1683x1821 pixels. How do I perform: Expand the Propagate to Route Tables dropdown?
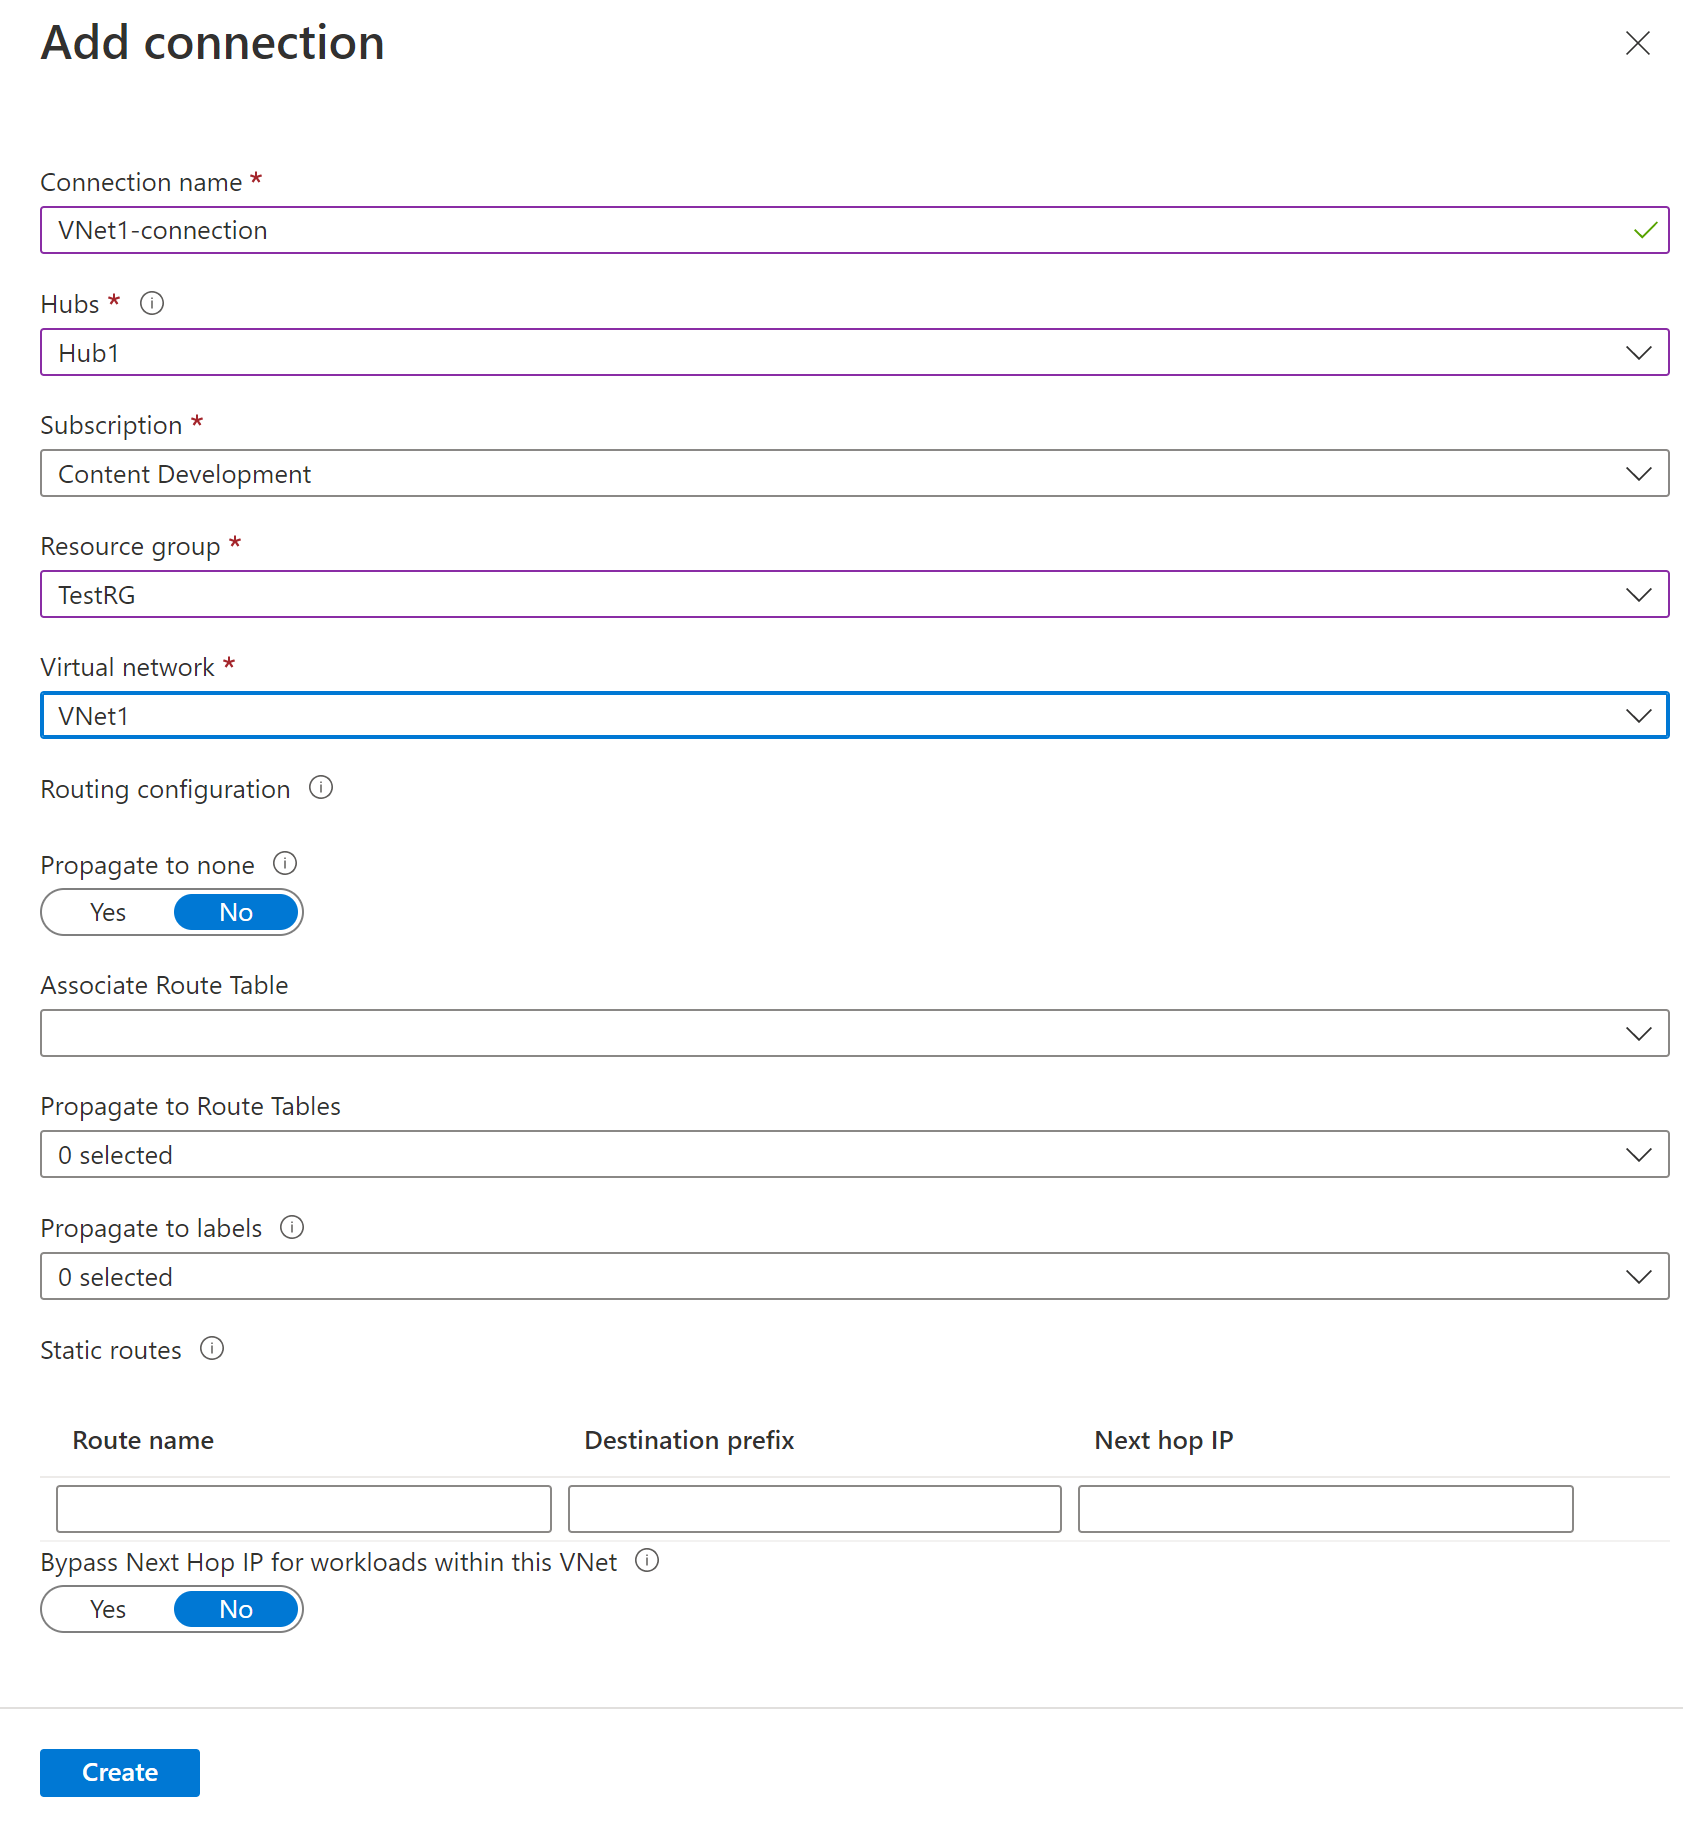[854, 1155]
